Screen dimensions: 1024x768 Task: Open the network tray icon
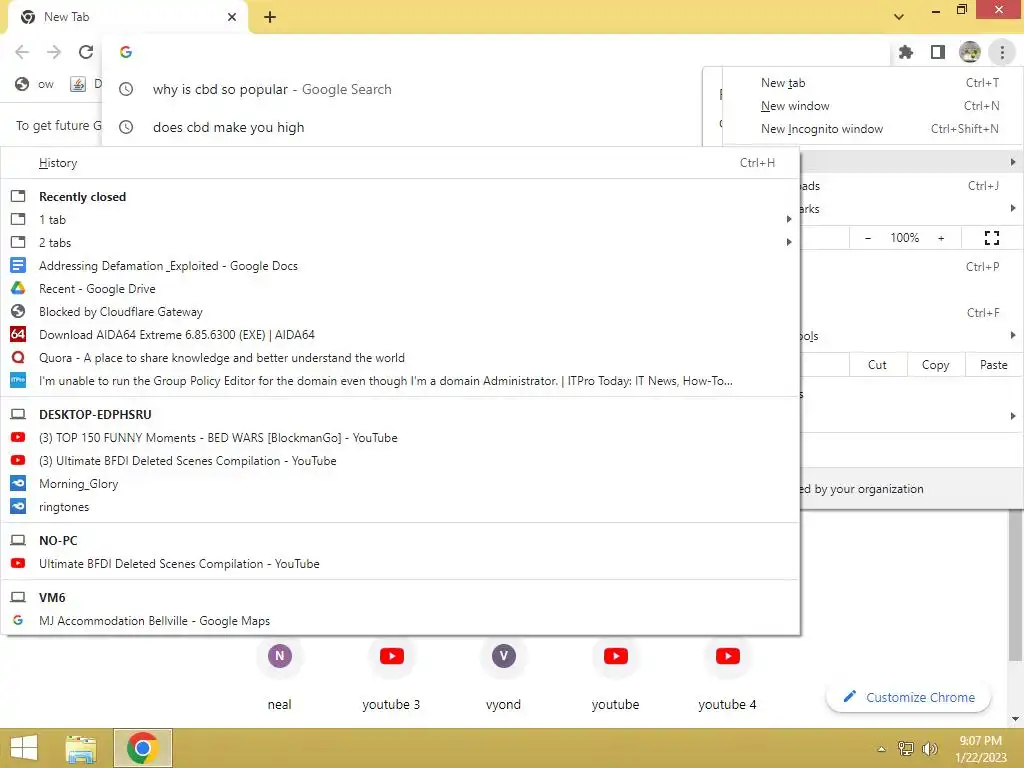(x=906, y=748)
